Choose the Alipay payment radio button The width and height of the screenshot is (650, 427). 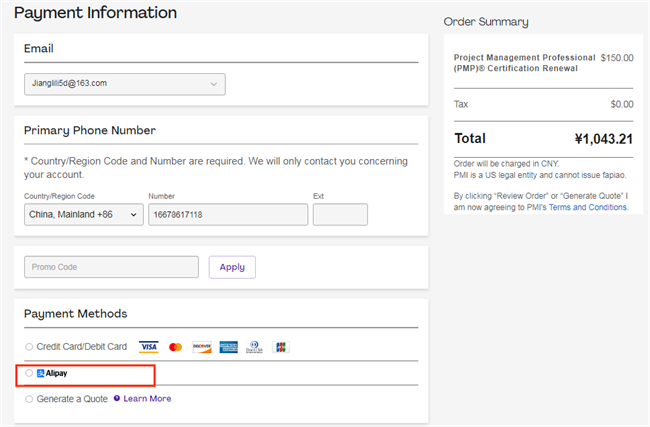29,373
